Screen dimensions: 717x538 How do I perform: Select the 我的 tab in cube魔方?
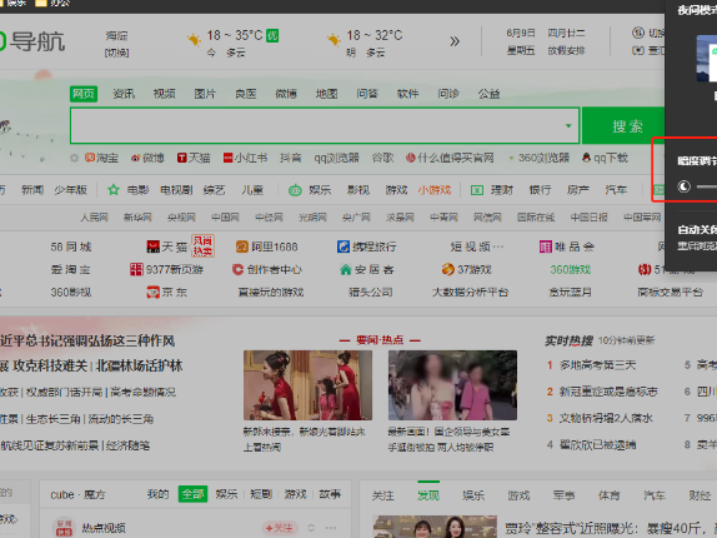(158, 494)
